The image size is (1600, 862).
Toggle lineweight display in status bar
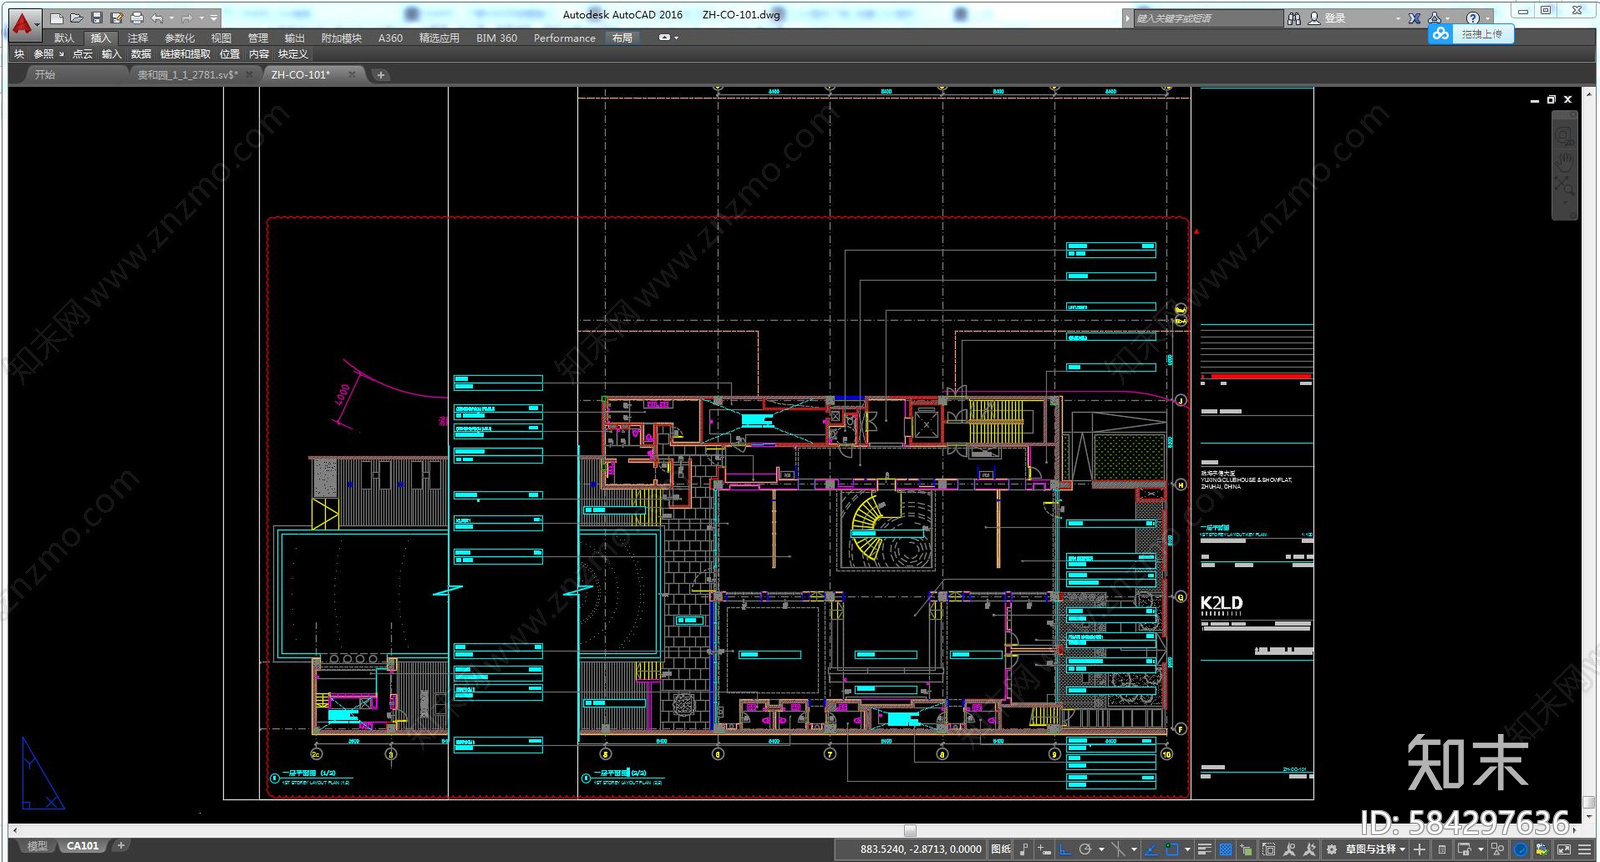[1205, 849]
